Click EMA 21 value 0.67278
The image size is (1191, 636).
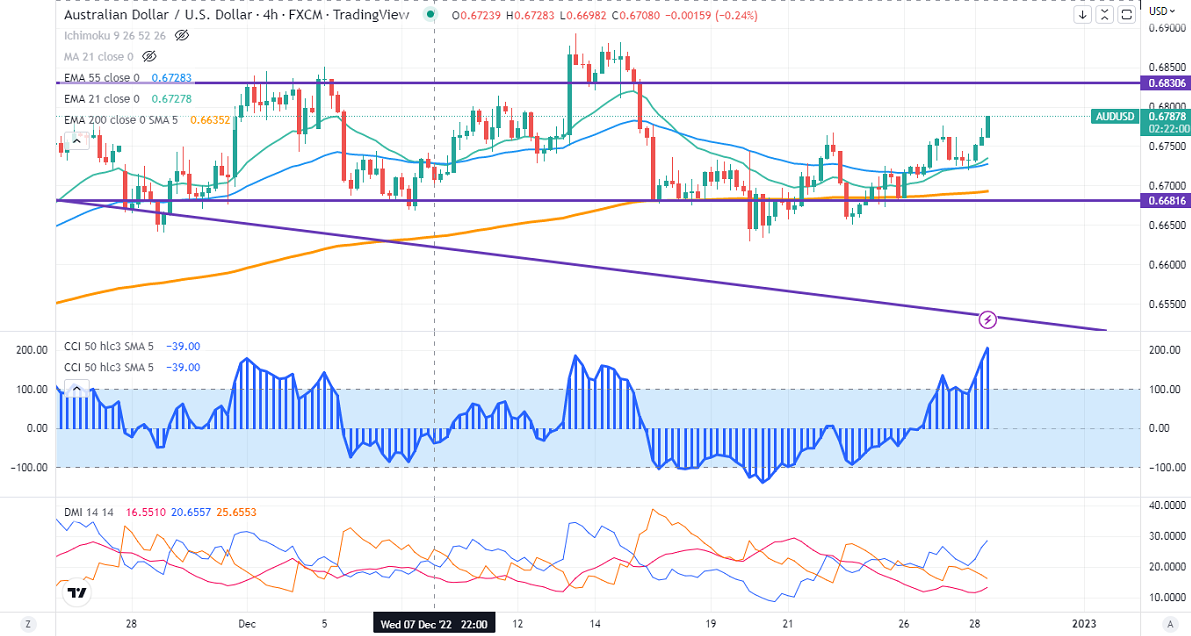172,99
